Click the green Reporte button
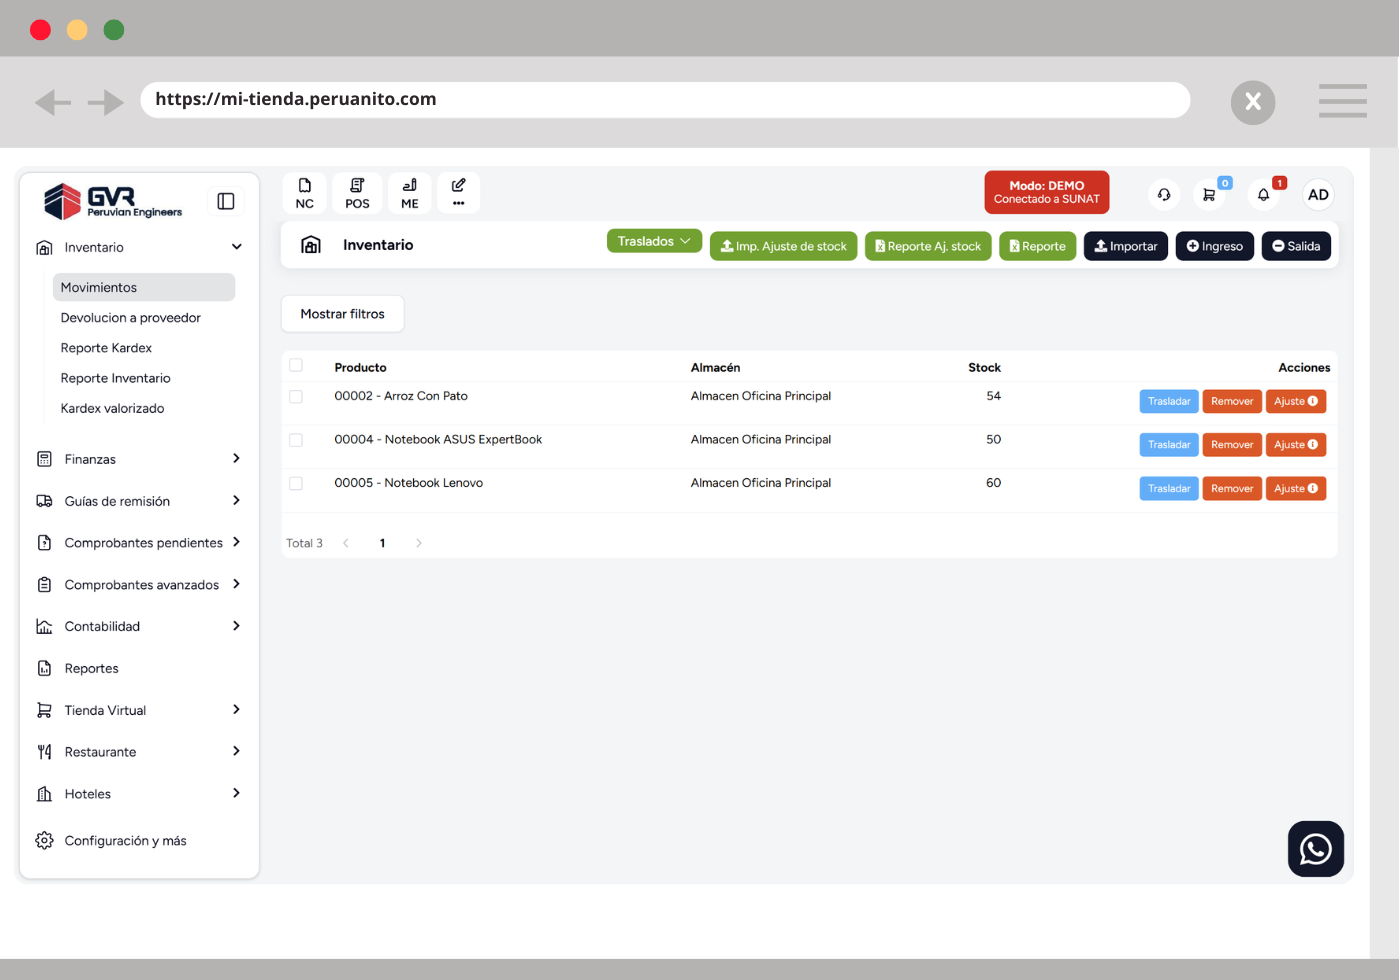1399x980 pixels. coord(1037,246)
